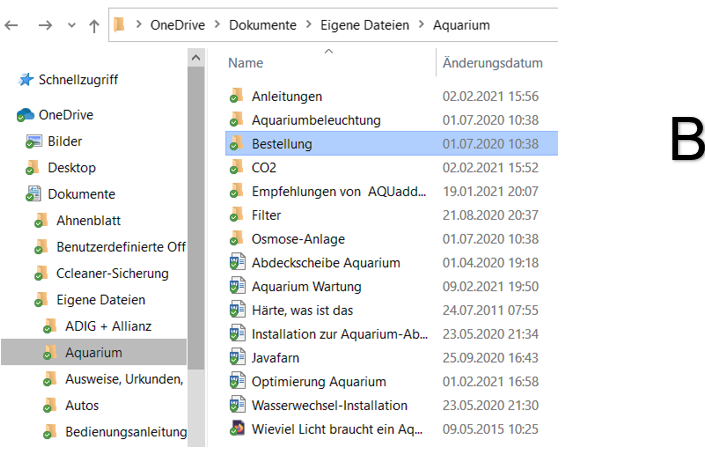Click the Javafarn Word document icon
The width and height of the screenshot is (705, 451).
[x=237, y=357]
